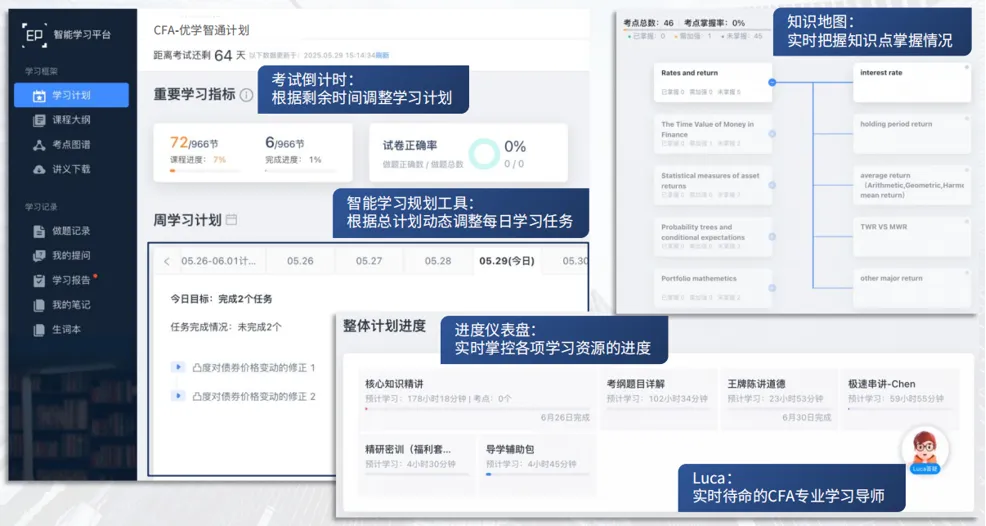The height and width of the screenshot is (526, 986).
Task: Open 学习计划 in the sidebar
Action: [x=71, y=95]
